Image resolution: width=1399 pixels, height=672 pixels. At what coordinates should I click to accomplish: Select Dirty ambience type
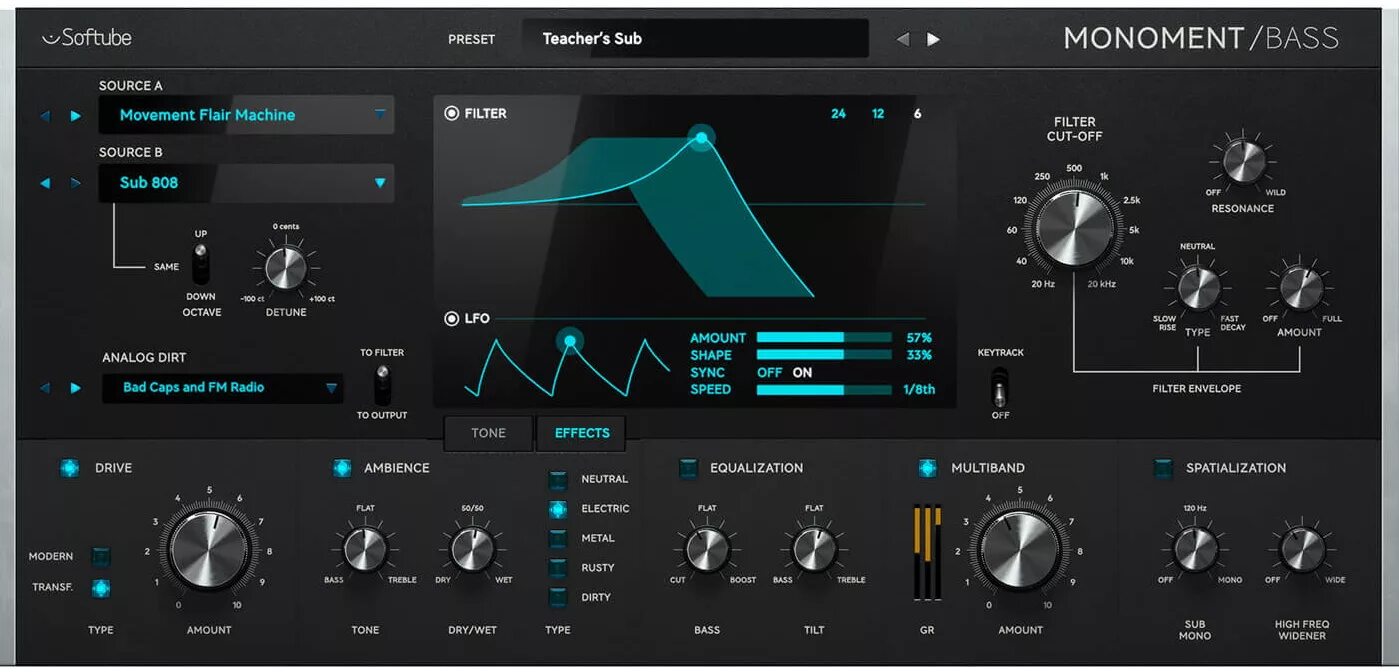(558, 597)
